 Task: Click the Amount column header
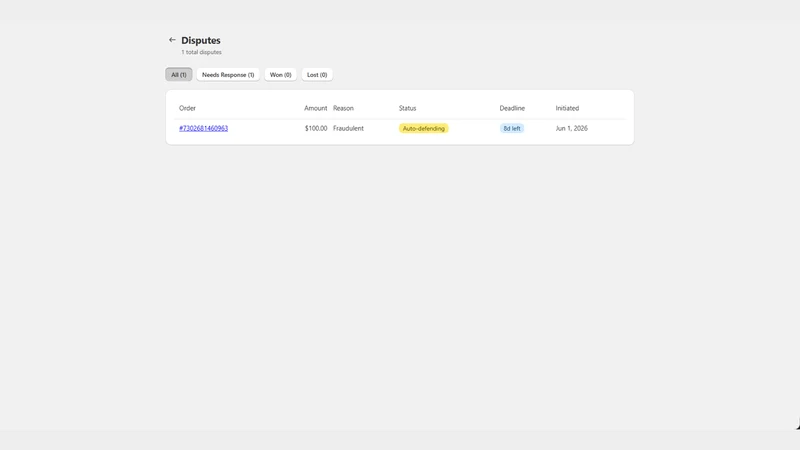316,108
